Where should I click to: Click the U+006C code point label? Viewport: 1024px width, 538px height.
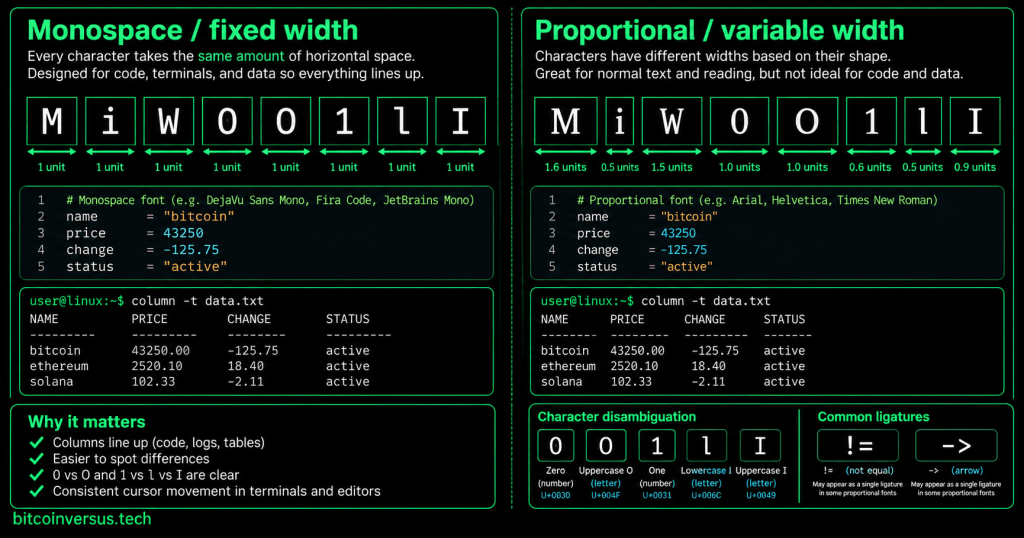[x=706, y=496]
